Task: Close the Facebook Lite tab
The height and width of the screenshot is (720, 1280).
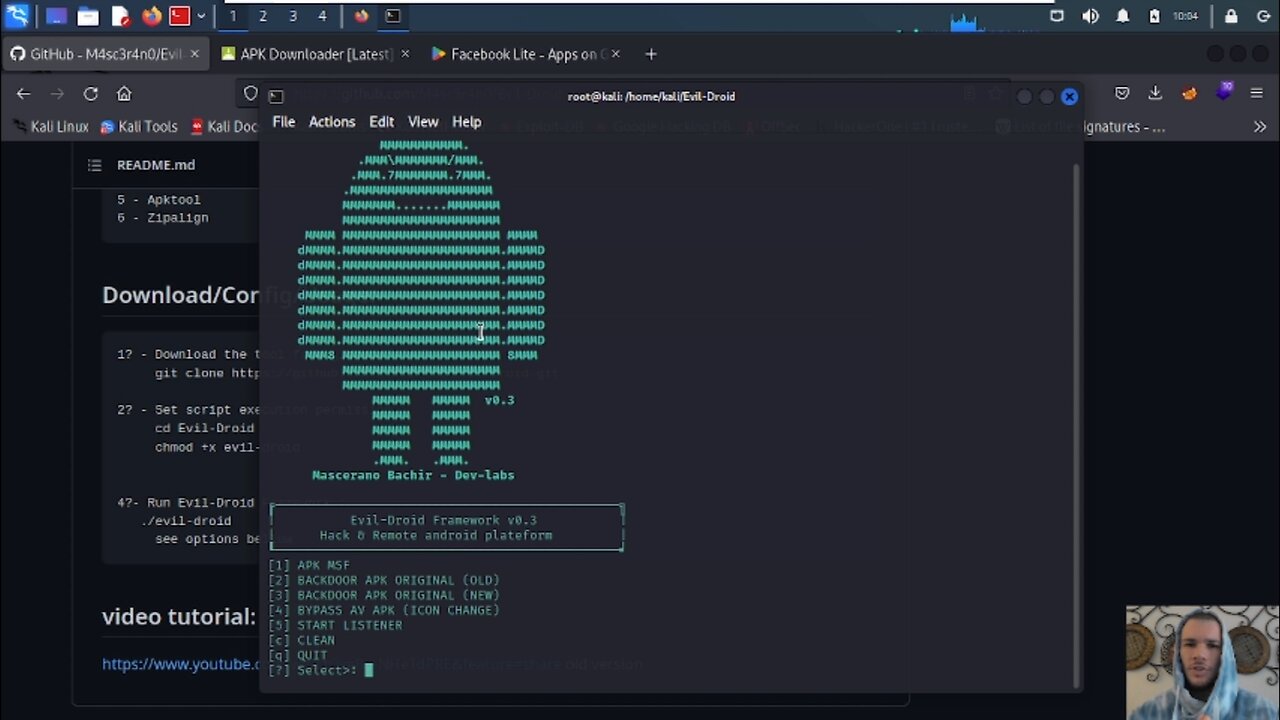Action: coord(615,54)
